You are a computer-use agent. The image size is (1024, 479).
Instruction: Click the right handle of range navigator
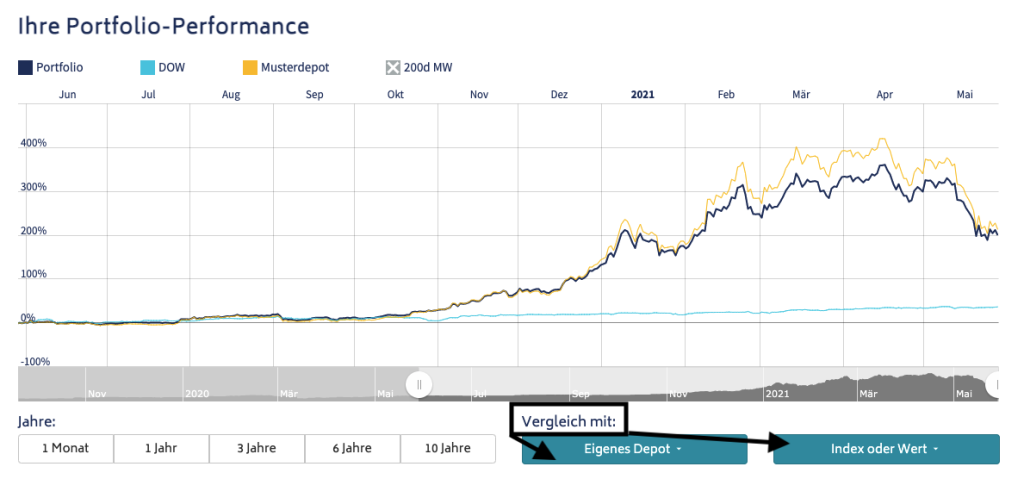(995, 384)
